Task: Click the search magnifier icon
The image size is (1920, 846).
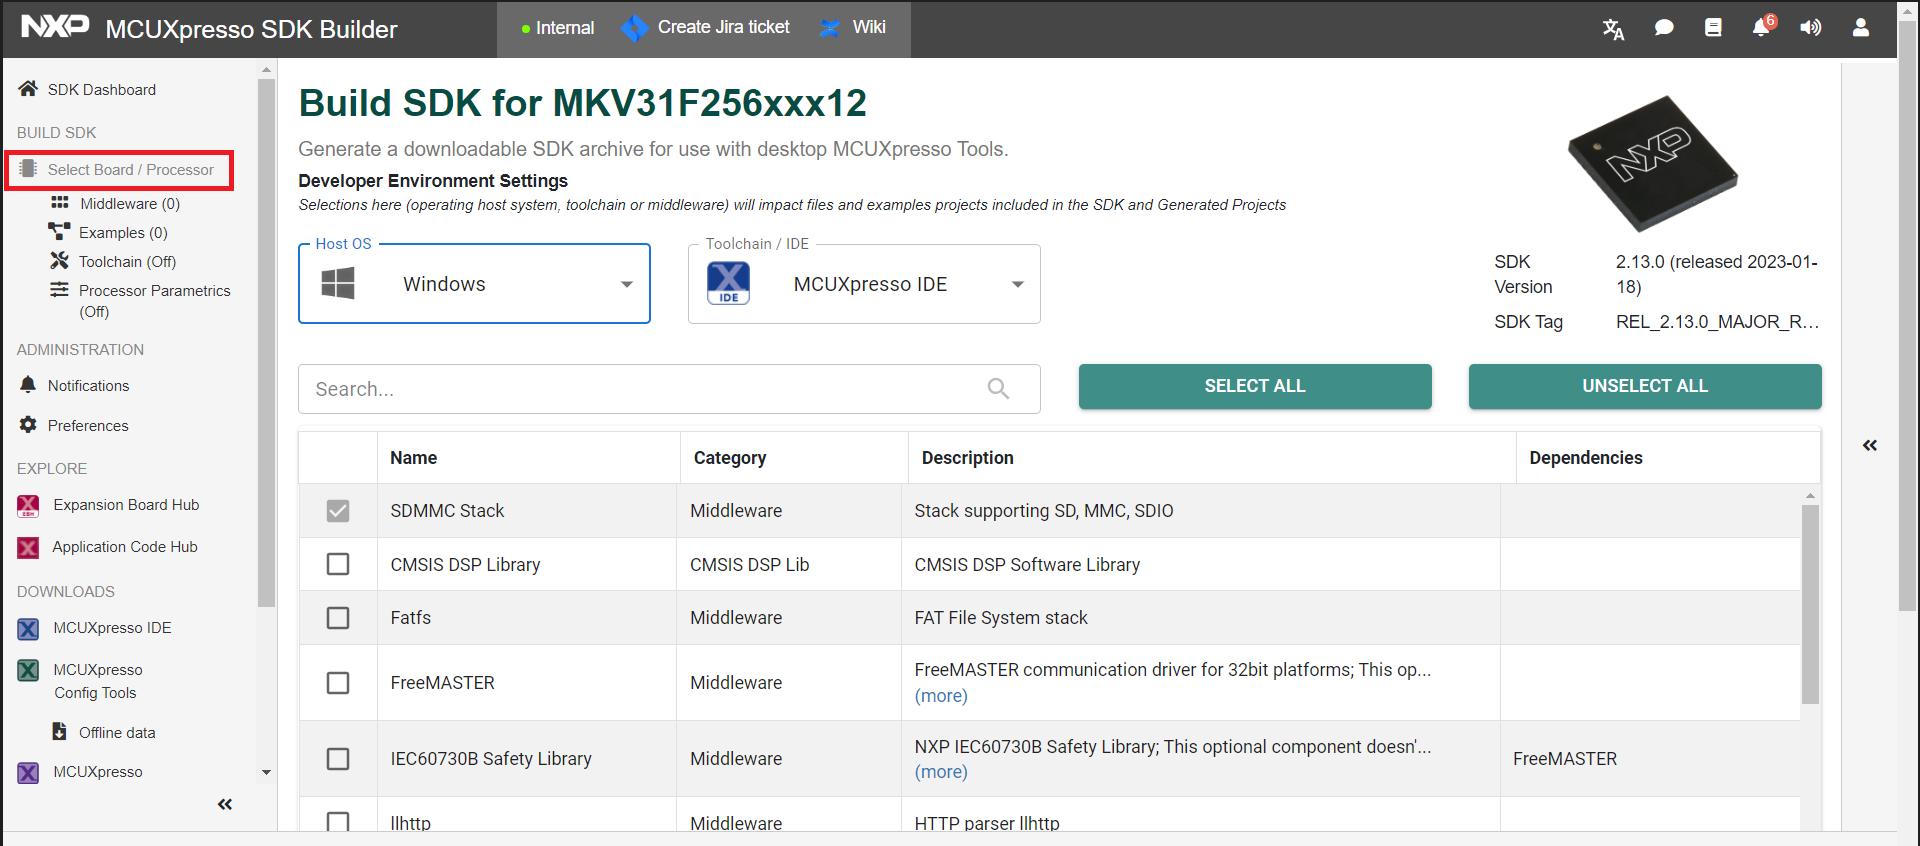Action: (998, 388)
